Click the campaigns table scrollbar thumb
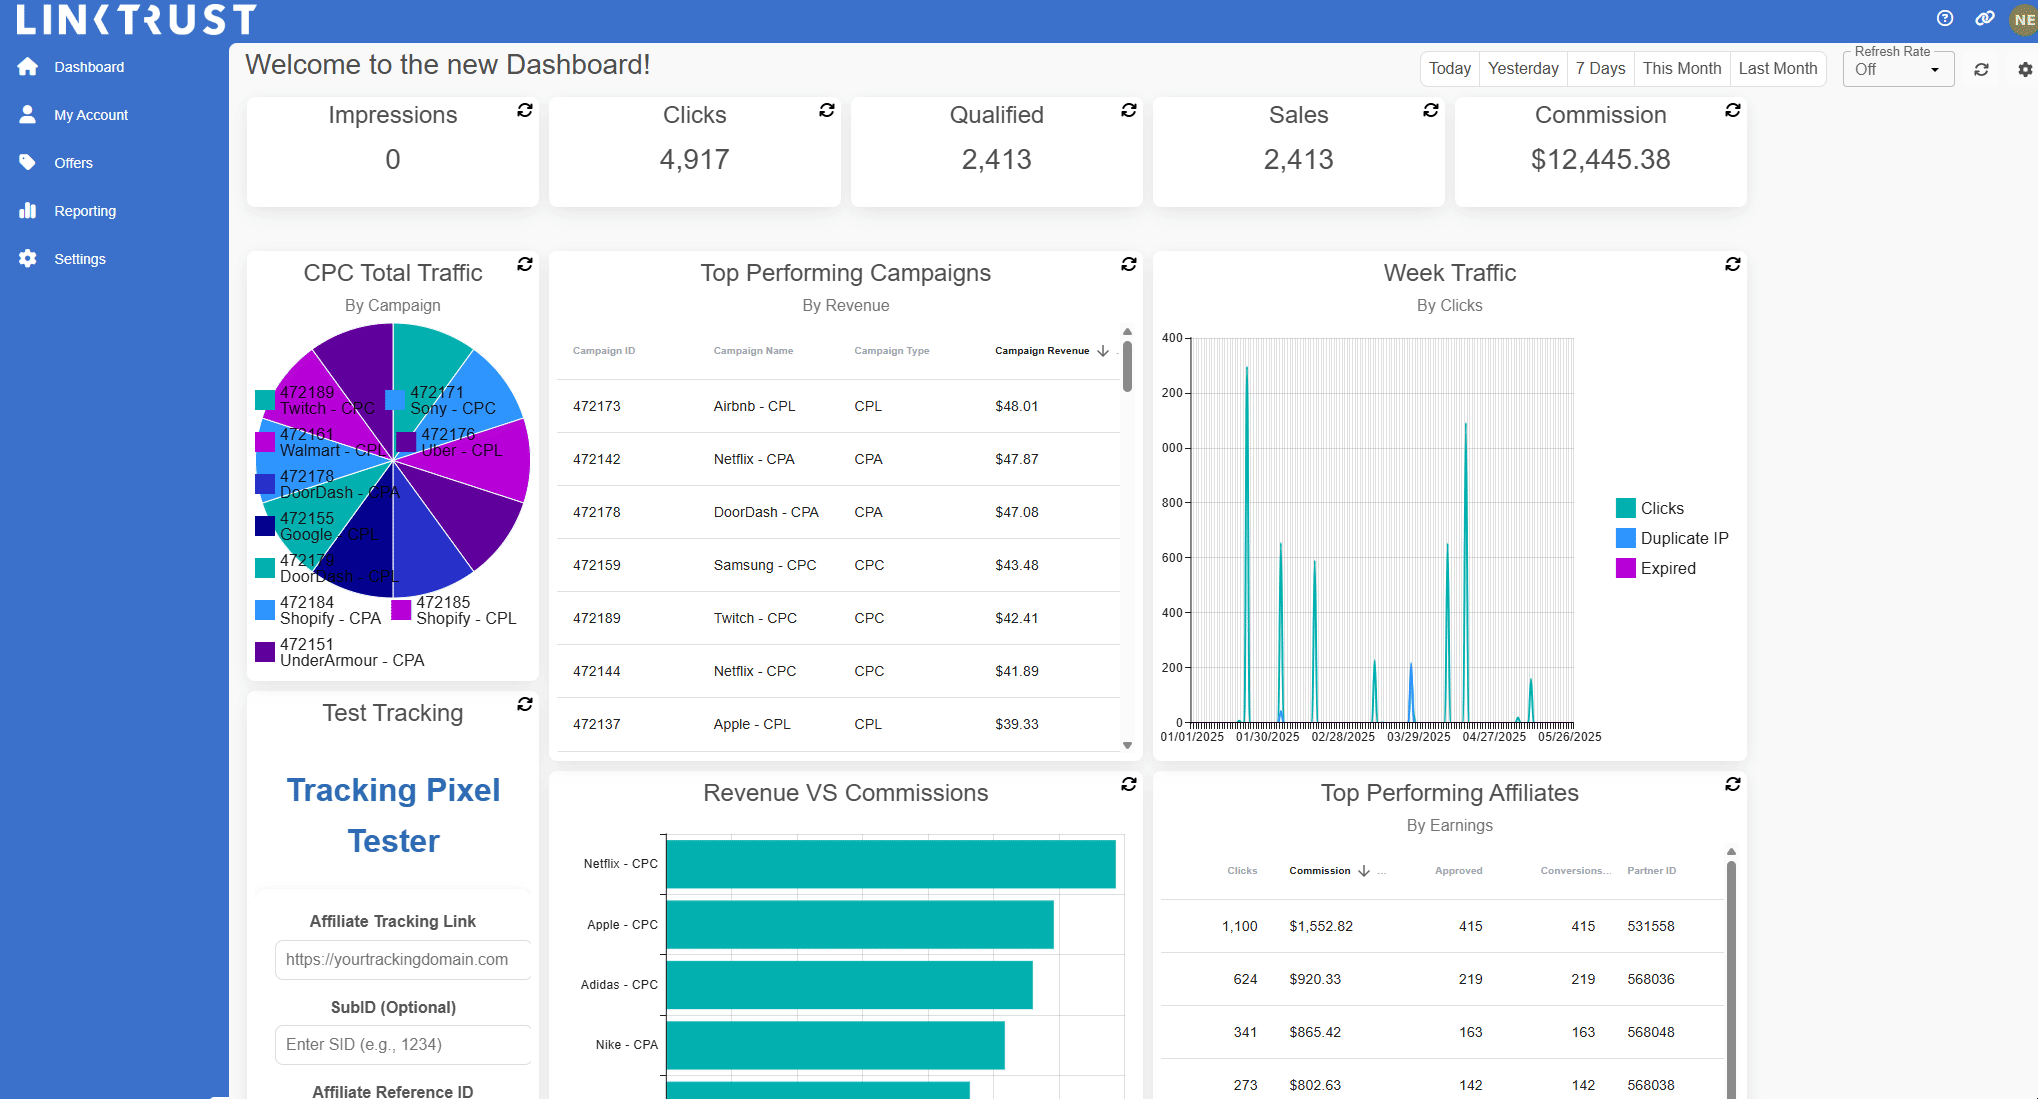Screen dimensions: 2038x1099 pyautogui.click(x=1127, y=367)
